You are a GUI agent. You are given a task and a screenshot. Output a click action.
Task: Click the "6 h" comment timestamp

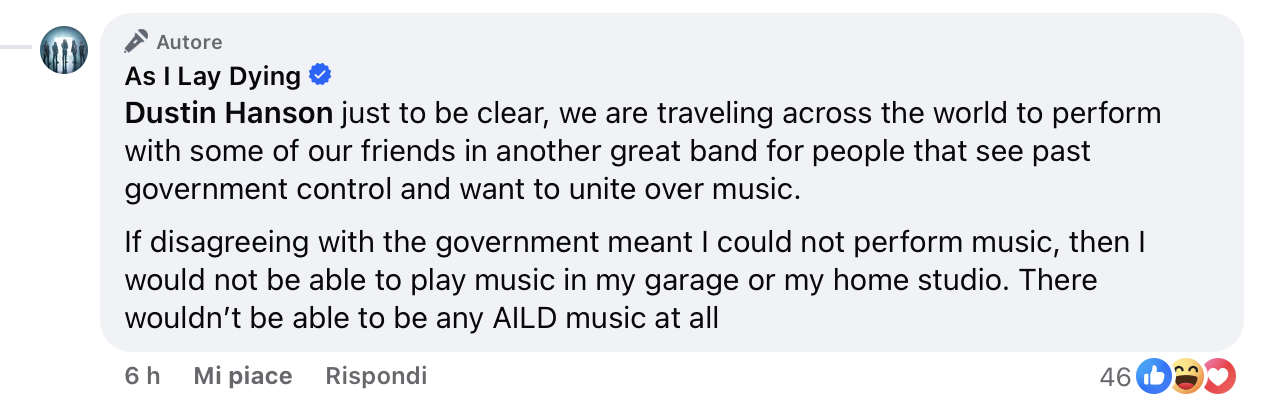click(x=142, y=376)
